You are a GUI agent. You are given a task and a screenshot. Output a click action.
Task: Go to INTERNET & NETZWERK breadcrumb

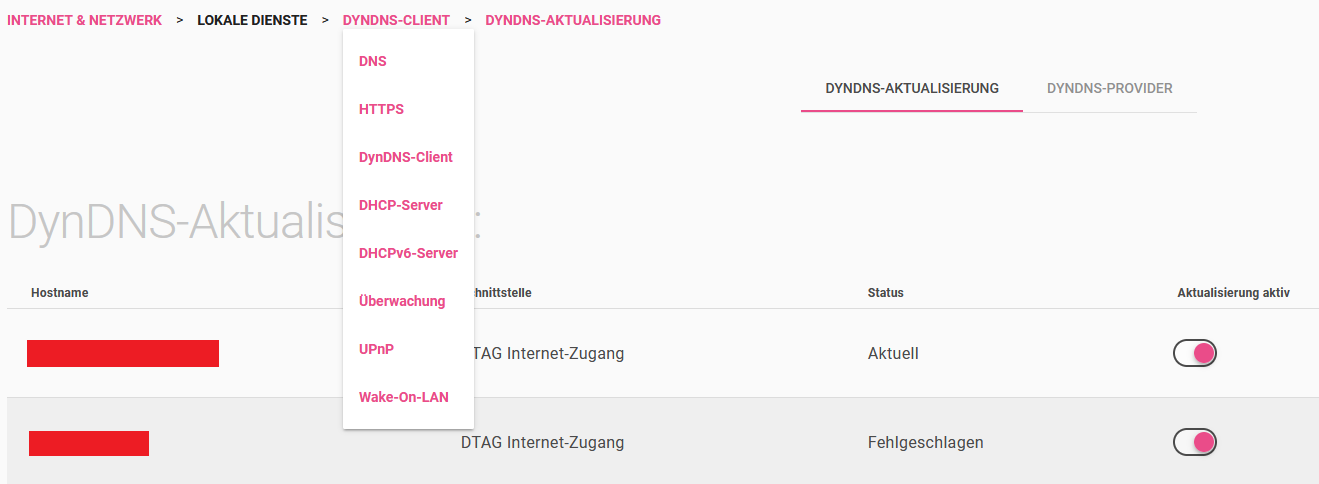click(85, 20)
